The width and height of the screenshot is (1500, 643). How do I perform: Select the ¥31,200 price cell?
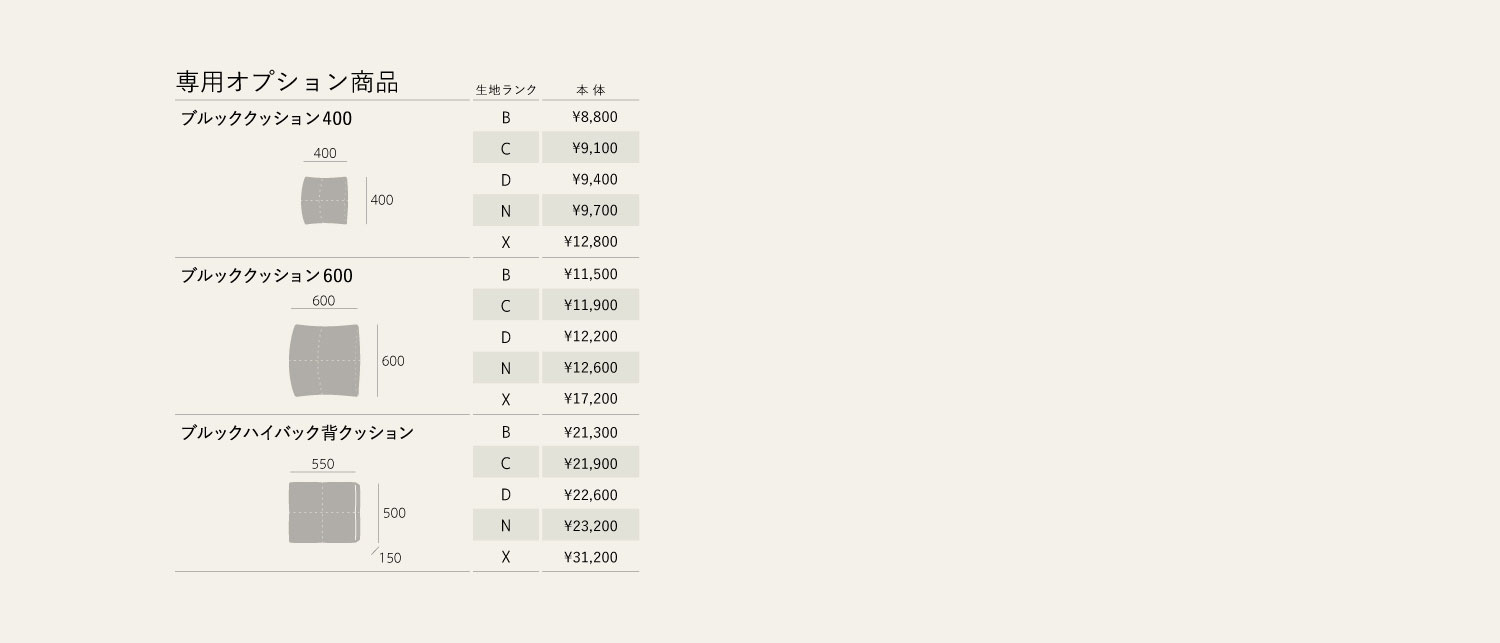point(590,556)
